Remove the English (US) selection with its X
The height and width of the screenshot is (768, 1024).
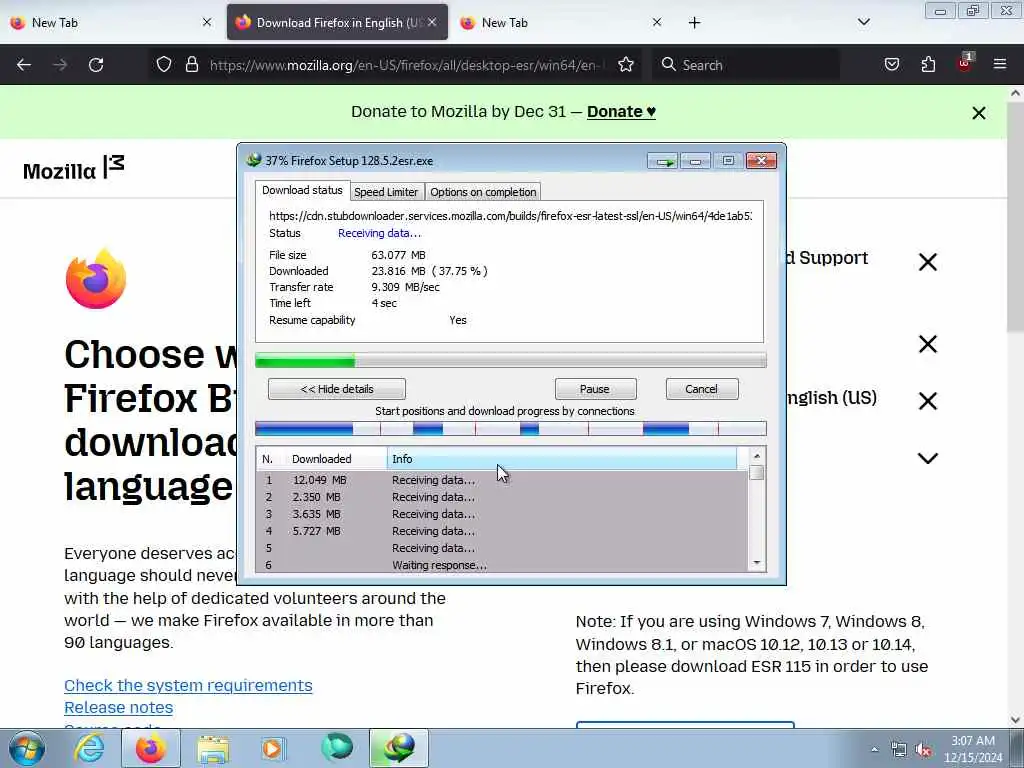pos(927,400)
